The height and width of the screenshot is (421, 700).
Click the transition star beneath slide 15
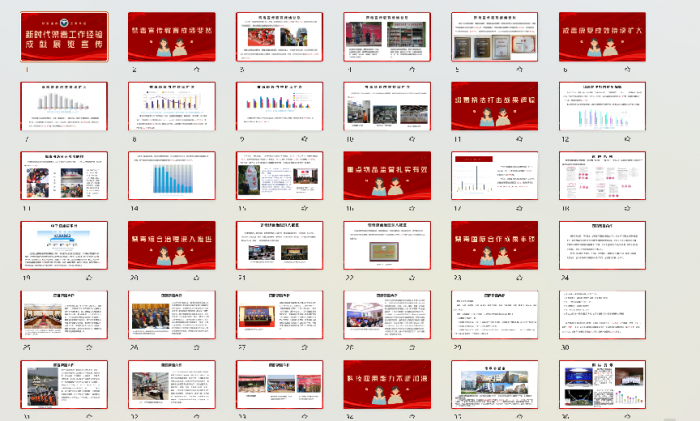click(304, 210)
